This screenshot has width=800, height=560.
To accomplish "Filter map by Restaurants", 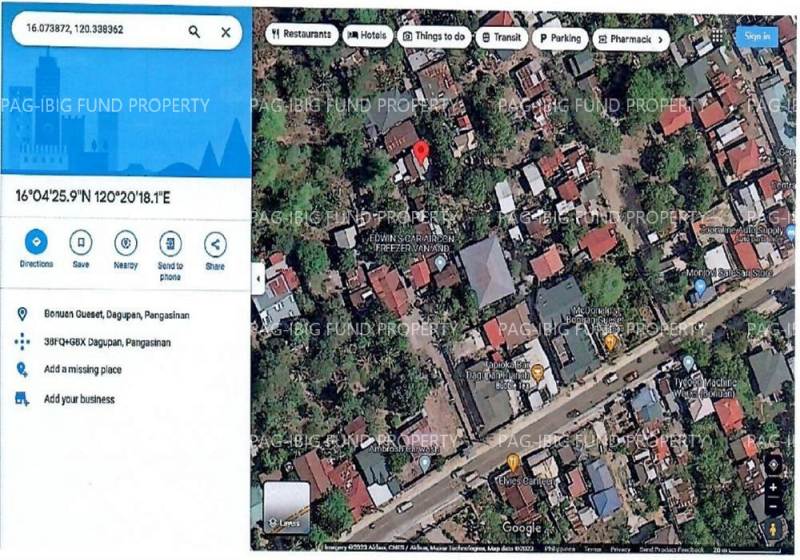I will coord(301,35).
